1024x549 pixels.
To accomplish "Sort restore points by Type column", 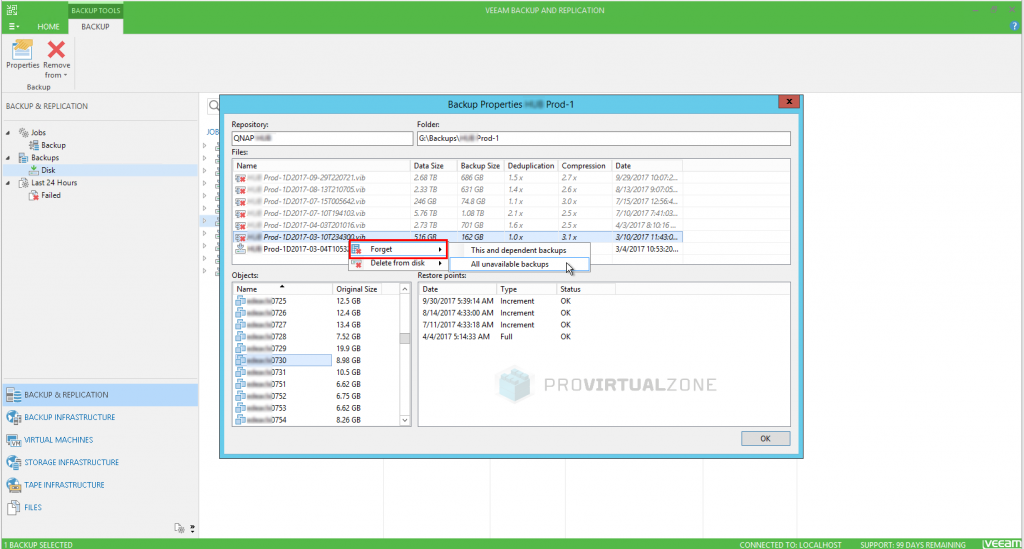I will (x=526, y=289).
